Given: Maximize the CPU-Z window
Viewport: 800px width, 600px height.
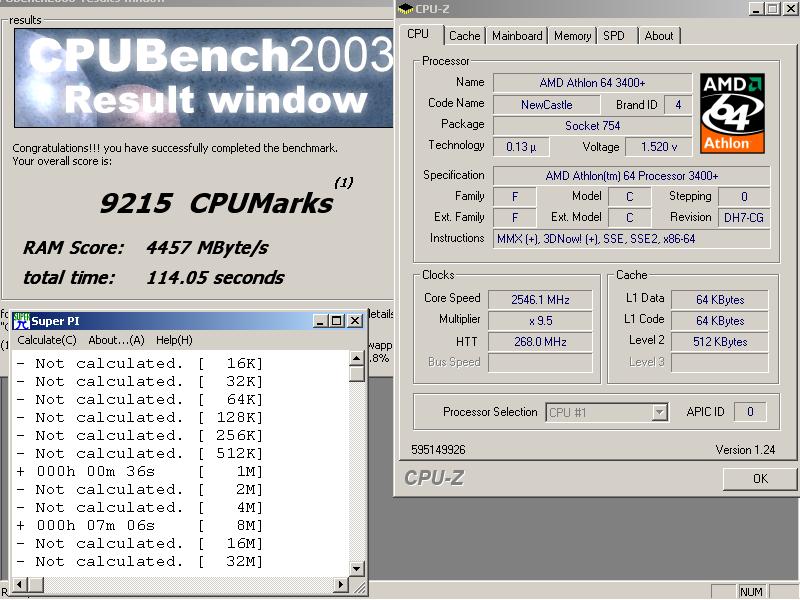Looking at the screenshot, I should (x=772, y=9).
